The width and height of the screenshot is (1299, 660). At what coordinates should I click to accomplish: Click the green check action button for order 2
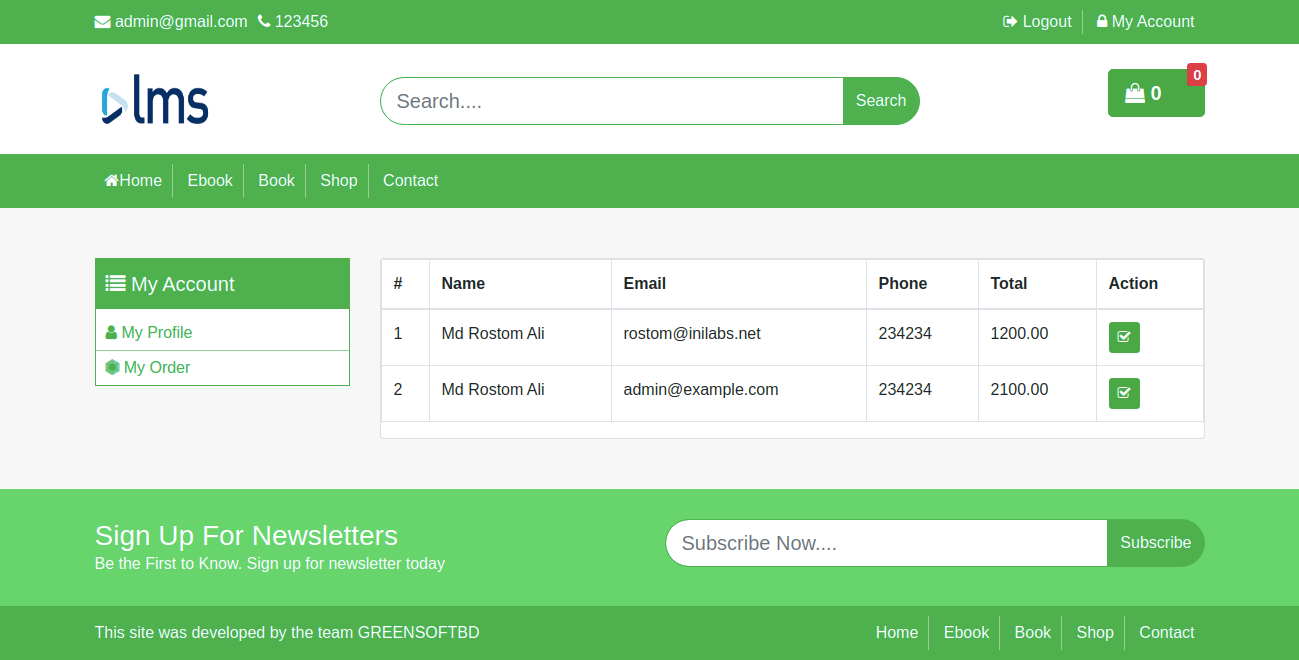pos(1123,393)
